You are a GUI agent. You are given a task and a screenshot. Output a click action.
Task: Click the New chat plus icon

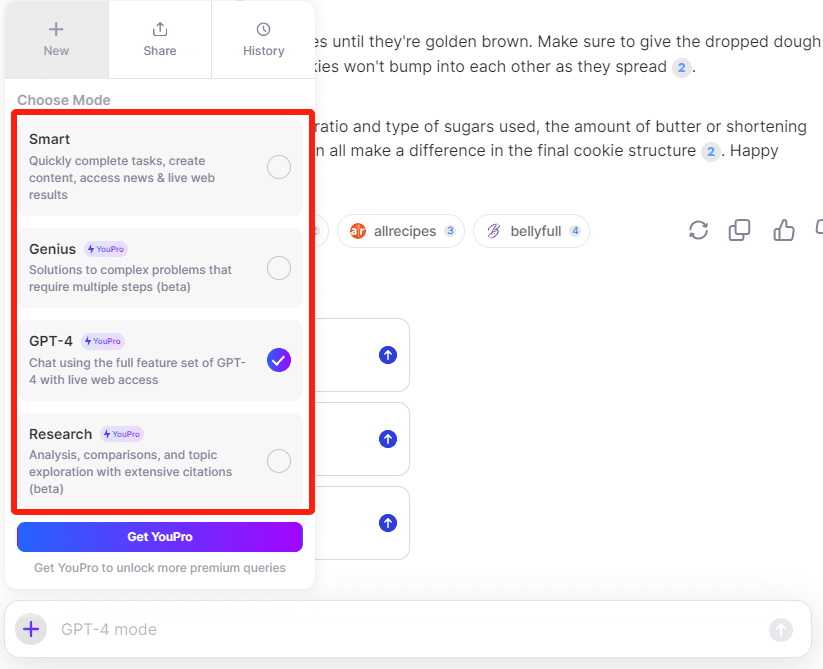(x=56, y=30)
